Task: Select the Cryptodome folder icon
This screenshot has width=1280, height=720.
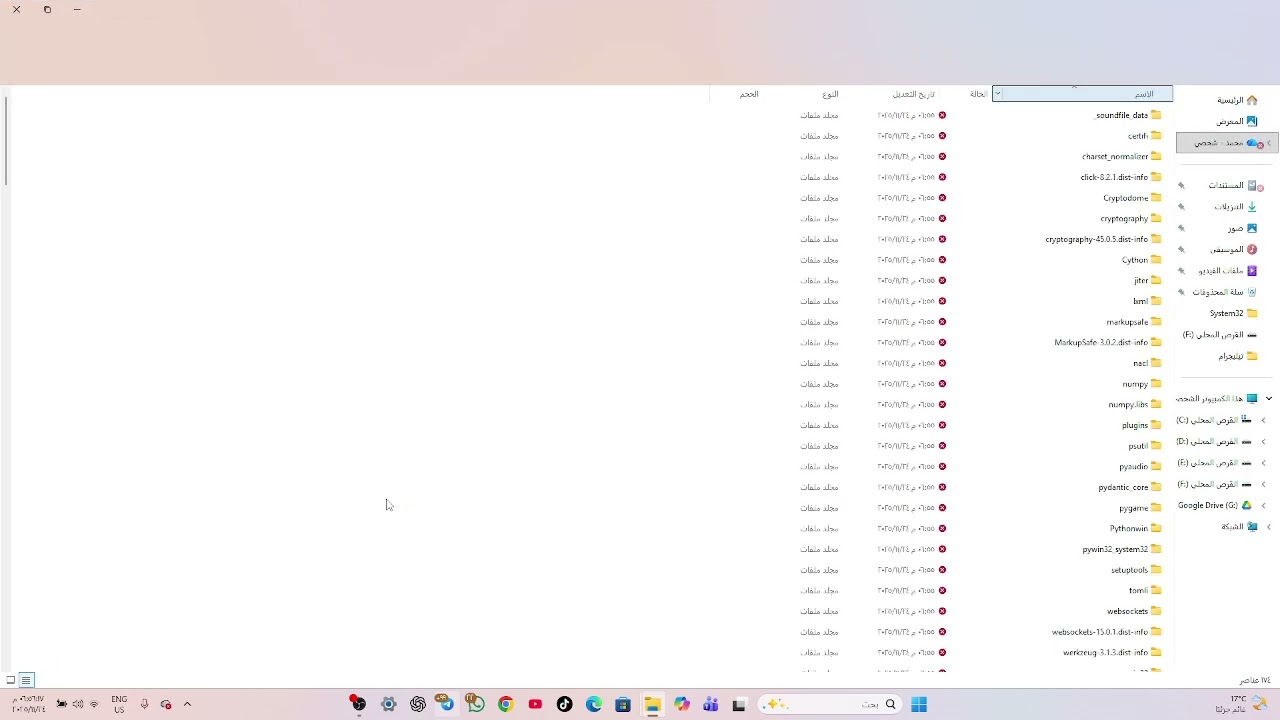Action: pos(1156,198)
